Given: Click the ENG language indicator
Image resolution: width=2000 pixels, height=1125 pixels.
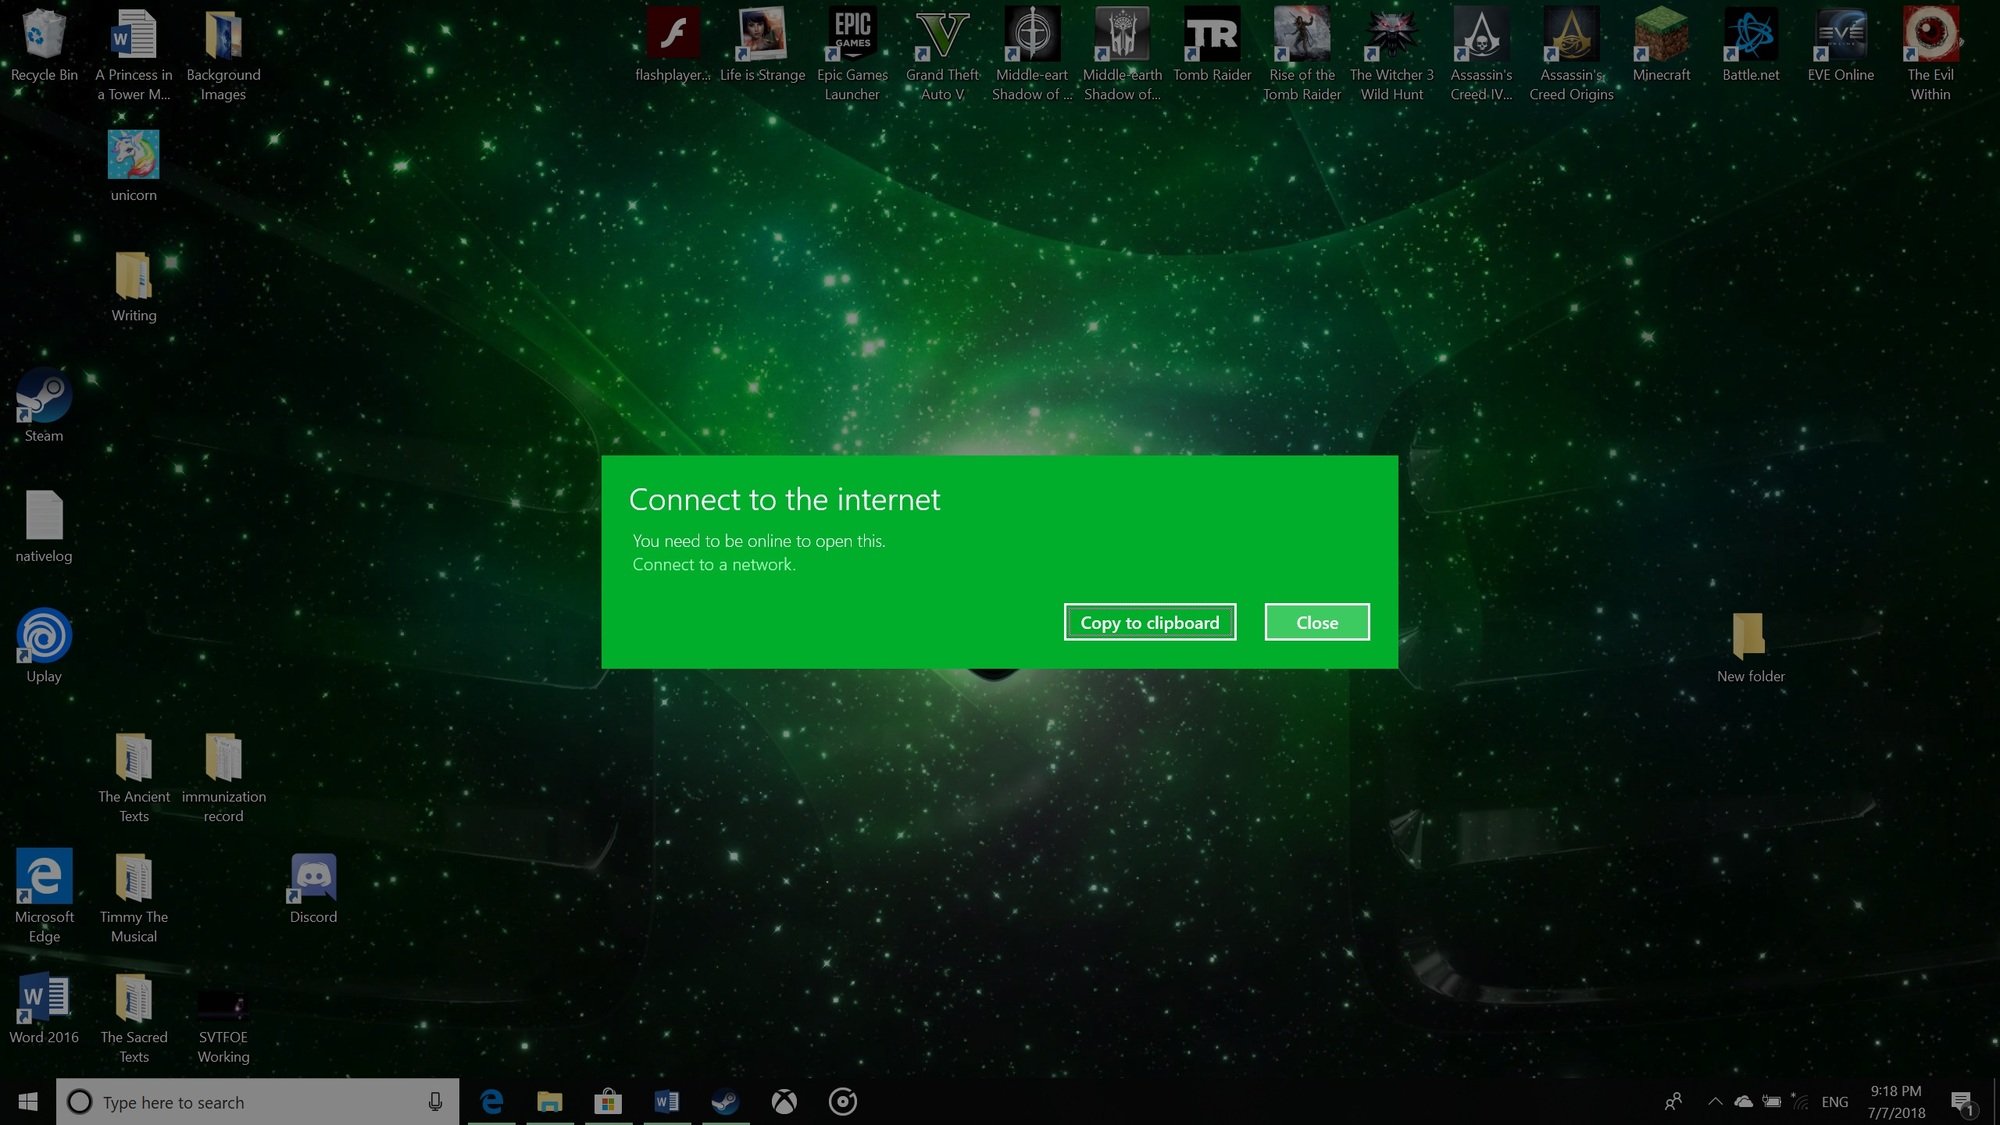Looking at the screenshot, I should pyautogui.click(x=1835, y=1101).
